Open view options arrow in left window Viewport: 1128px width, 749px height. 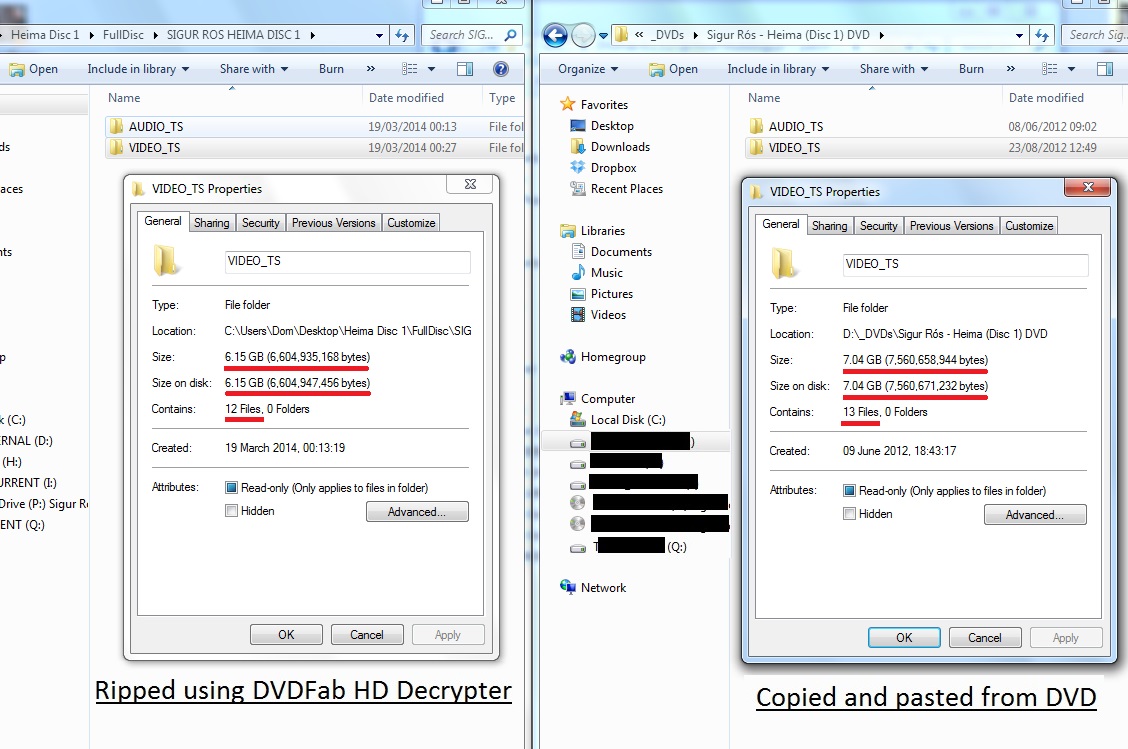[x=432, y=70]
